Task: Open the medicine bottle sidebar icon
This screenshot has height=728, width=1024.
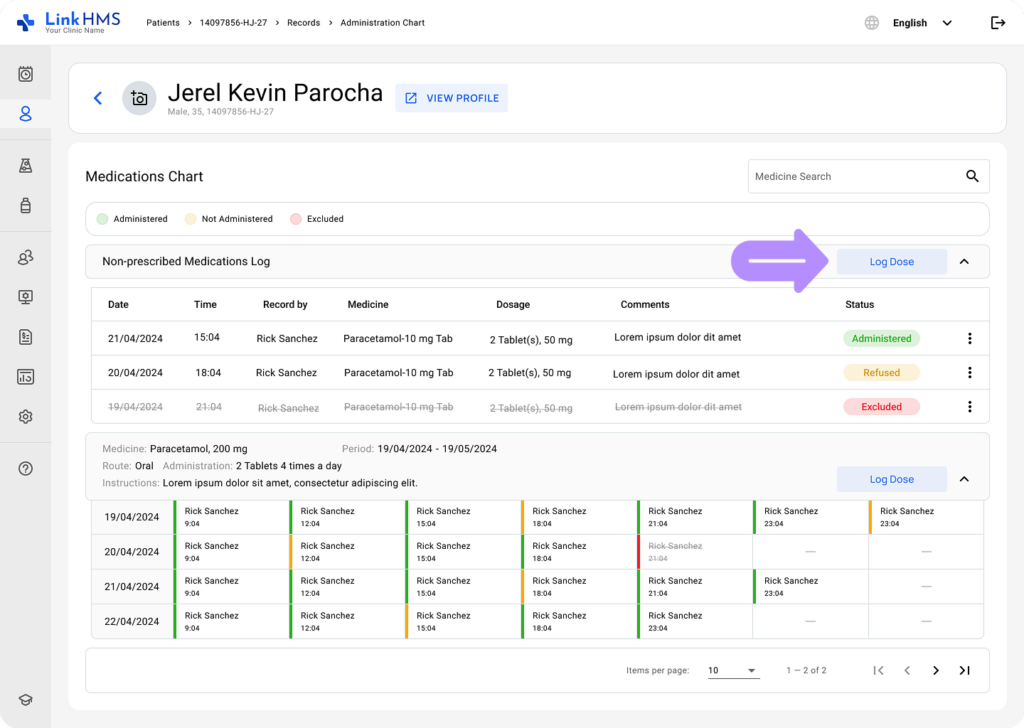Action: 26,206
